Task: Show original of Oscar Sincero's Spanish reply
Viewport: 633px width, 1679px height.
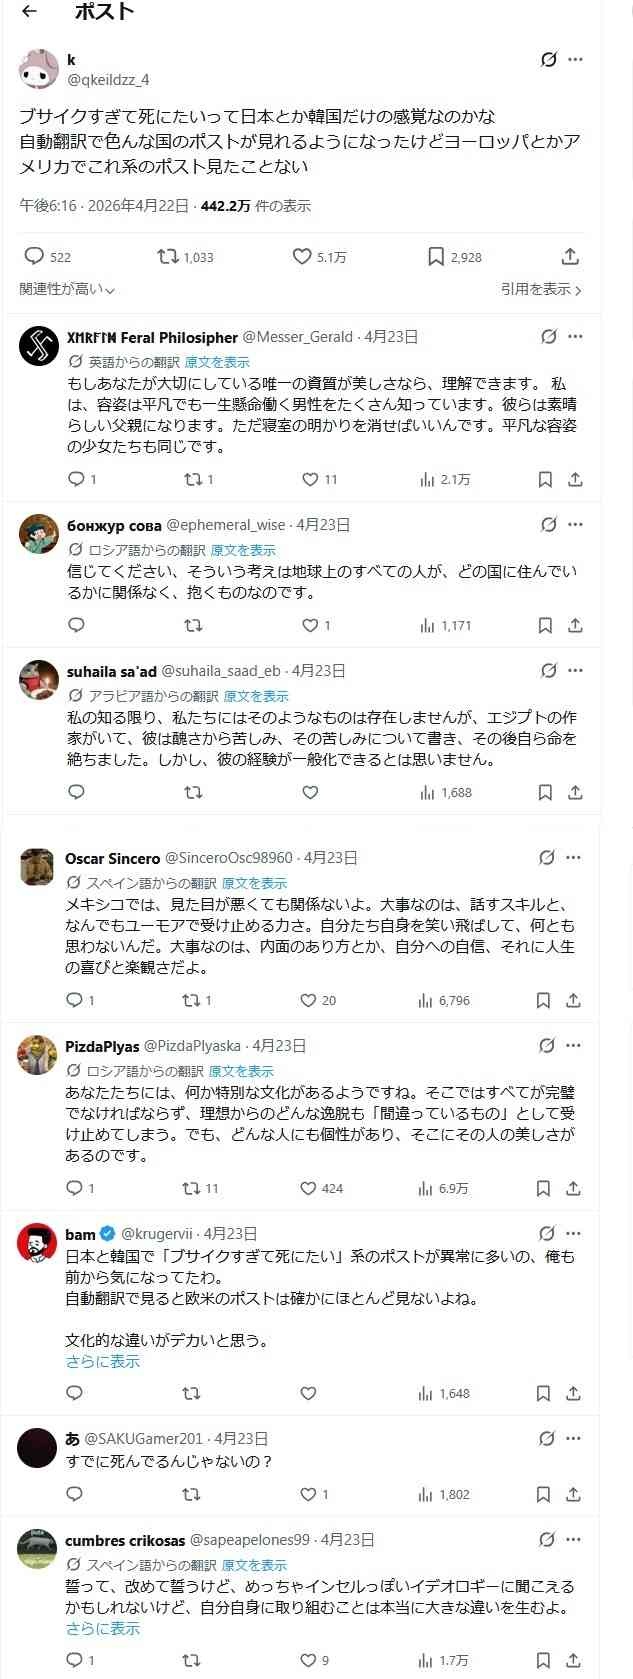Action: click(x=254, y=883)
